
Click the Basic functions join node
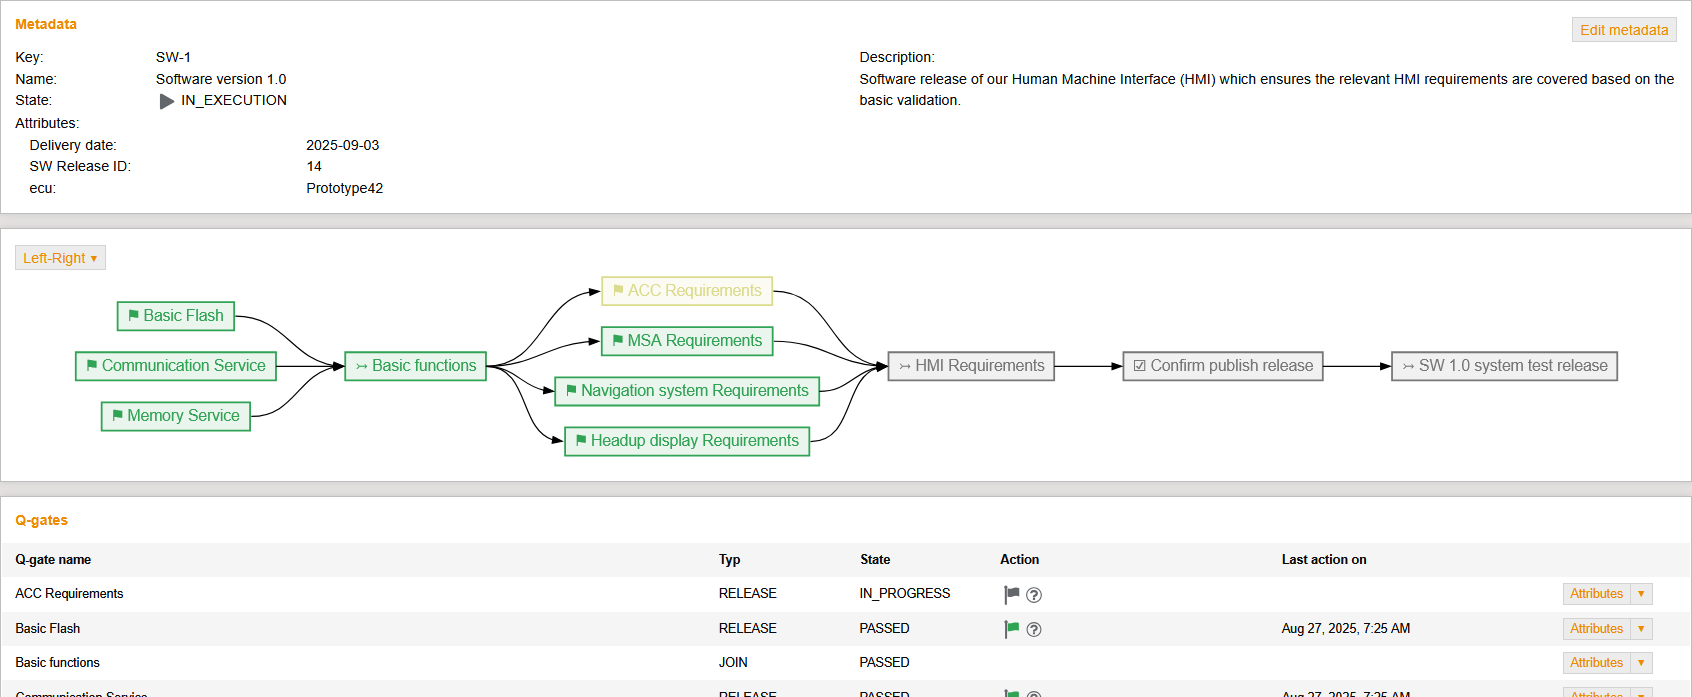[415, 366]
